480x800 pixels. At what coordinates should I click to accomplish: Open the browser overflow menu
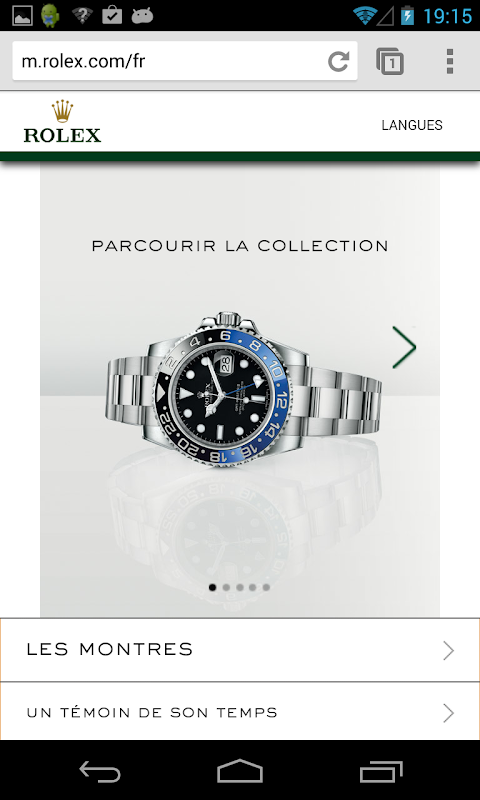[x=449, y=61]
